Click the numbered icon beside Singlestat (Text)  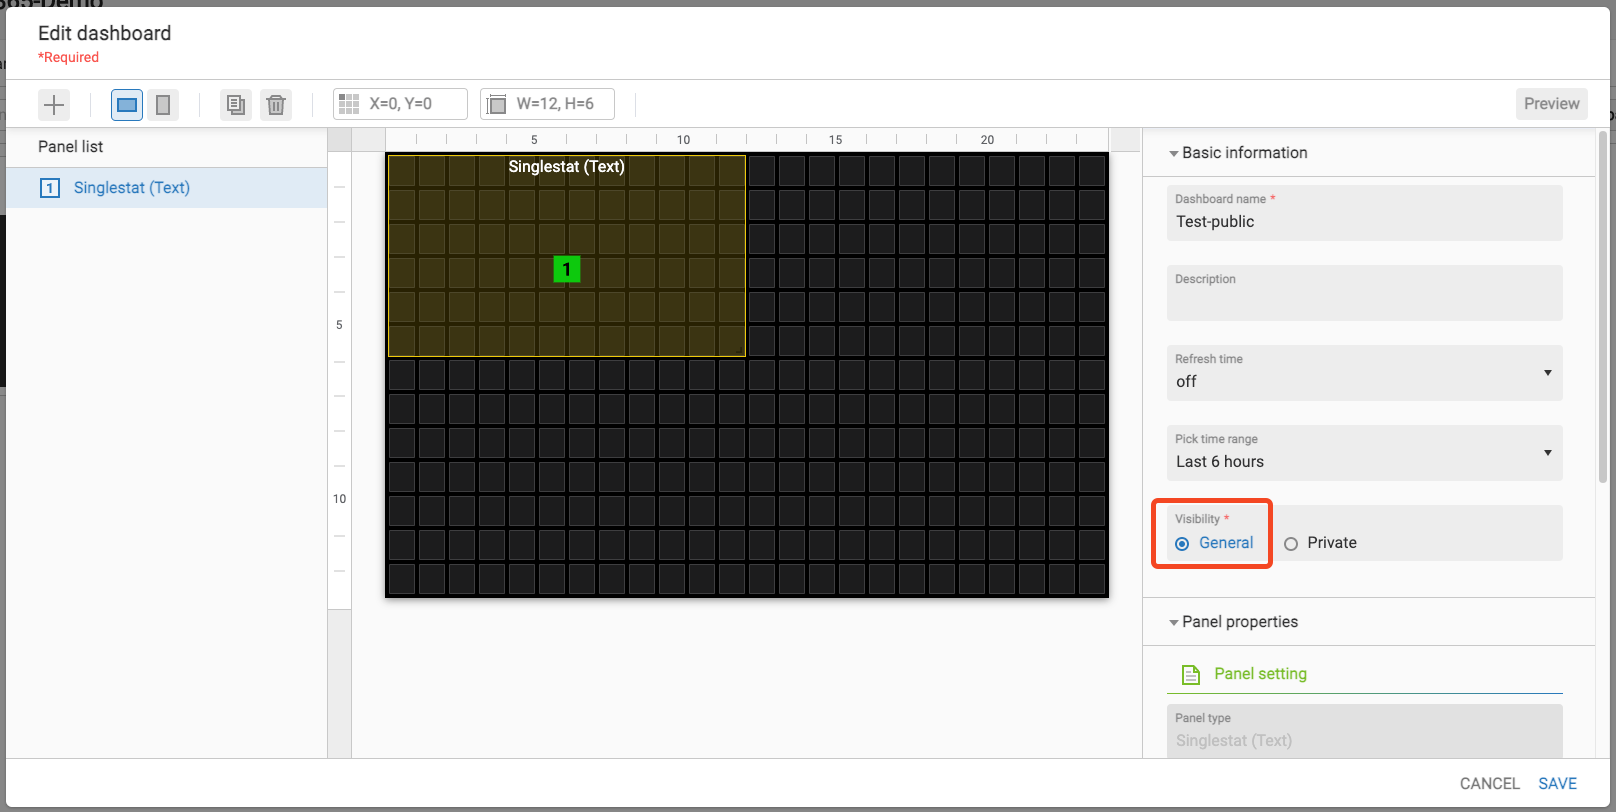click(50, 188)
